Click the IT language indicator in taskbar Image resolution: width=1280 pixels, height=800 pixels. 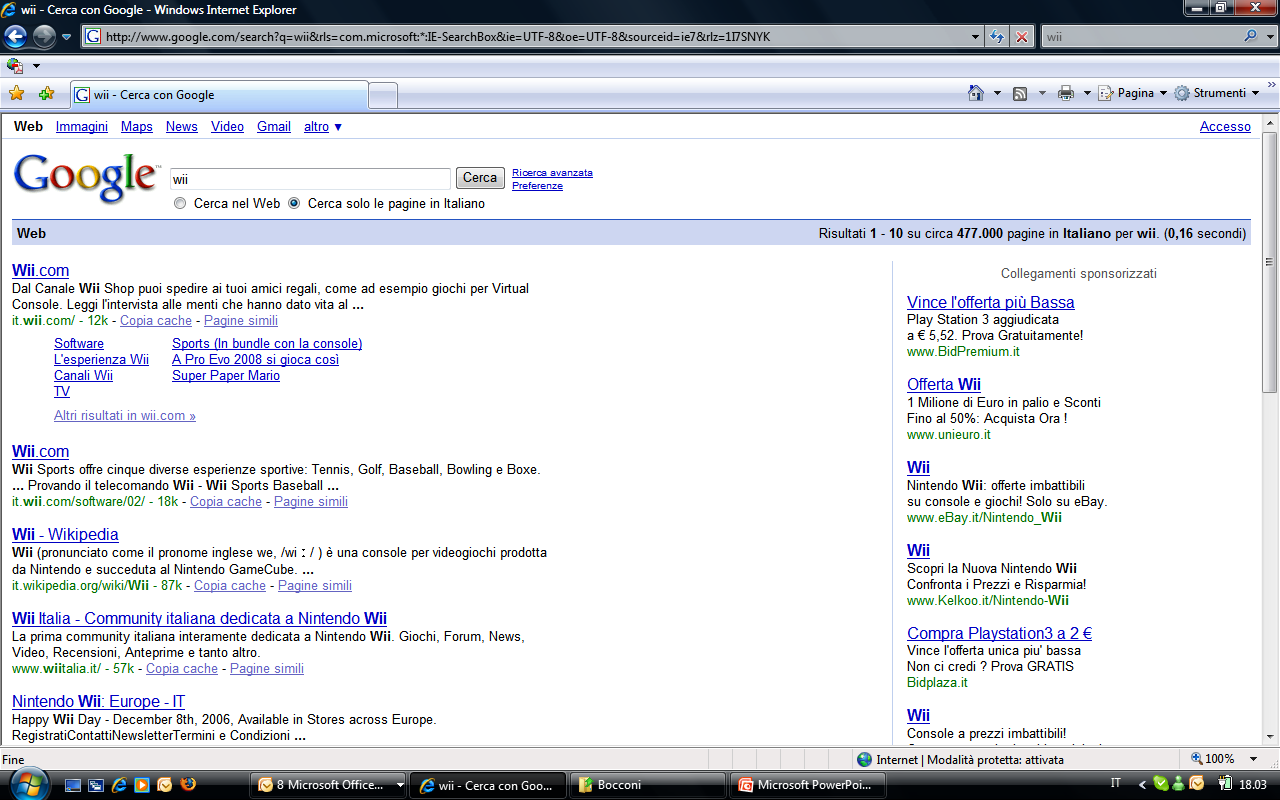pyautogui.click(x=1116, y=784)
